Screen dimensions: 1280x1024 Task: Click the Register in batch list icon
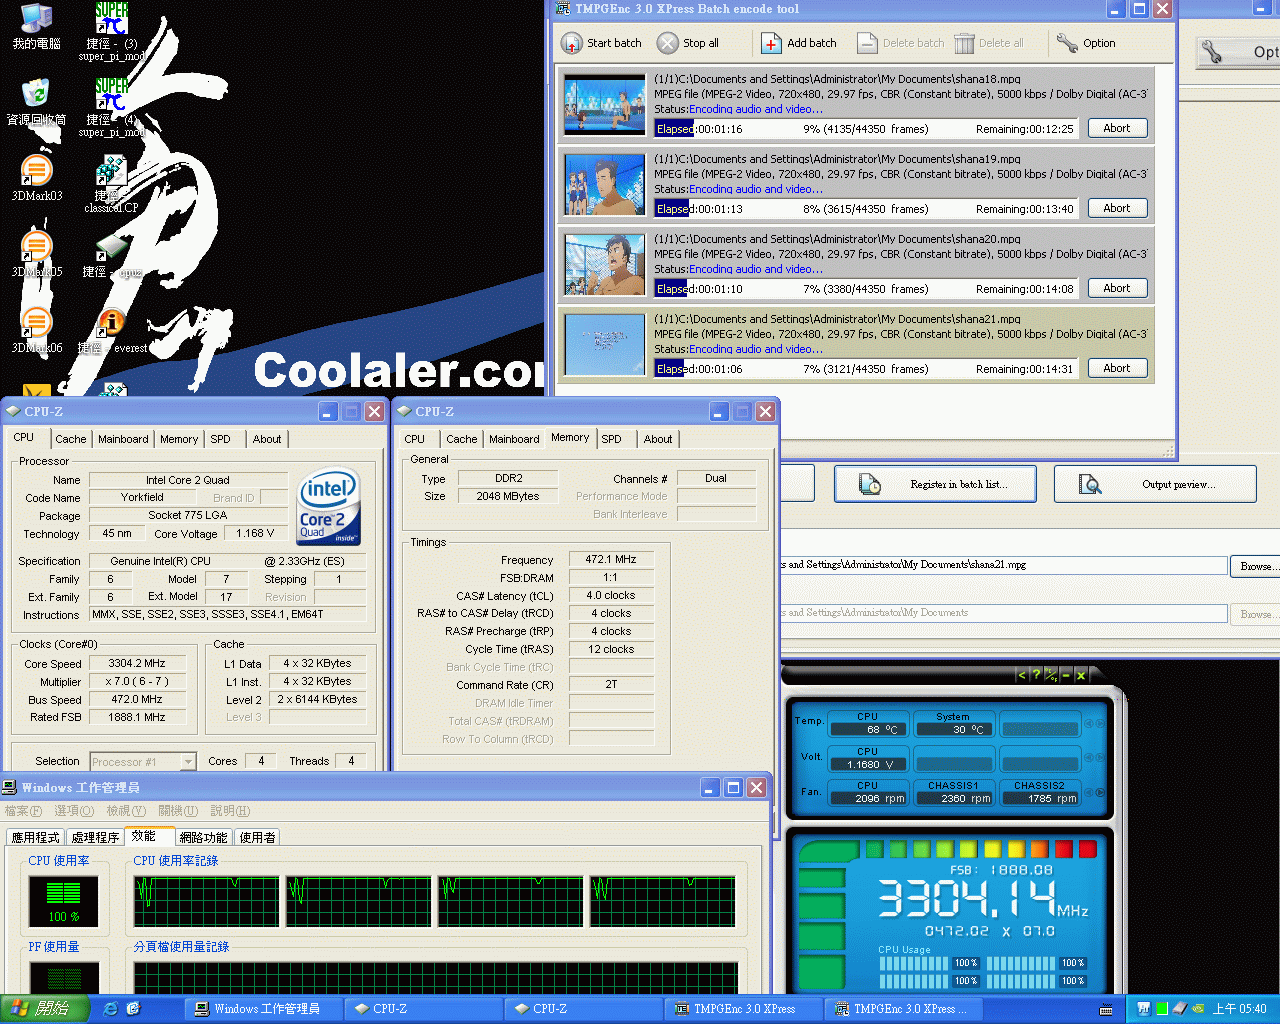click(870, 484)
